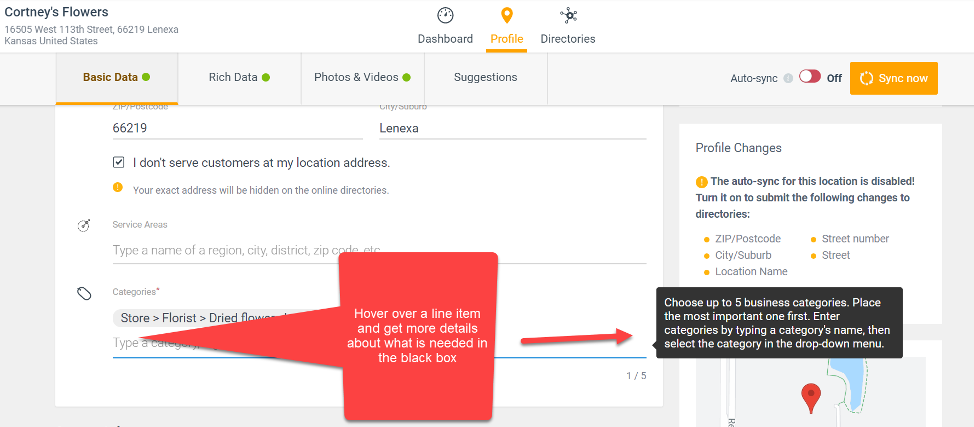The image size is (974, 427).
Task: Click the orange address-hidden info icon
Action: pos(118,188)
